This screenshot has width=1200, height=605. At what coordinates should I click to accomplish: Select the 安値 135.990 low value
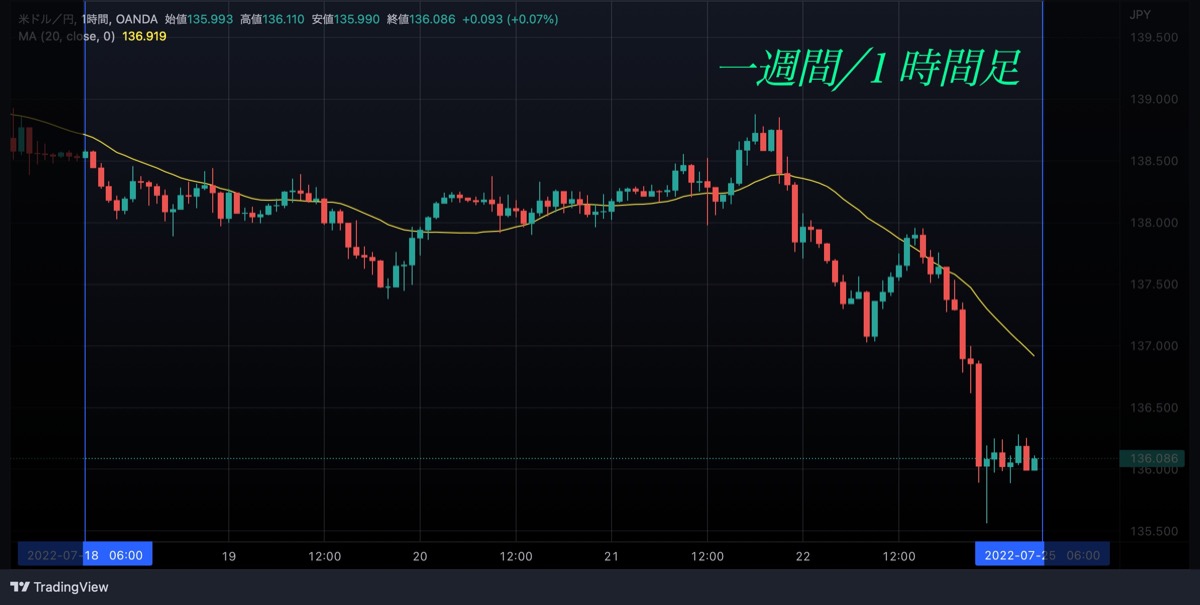346,20
